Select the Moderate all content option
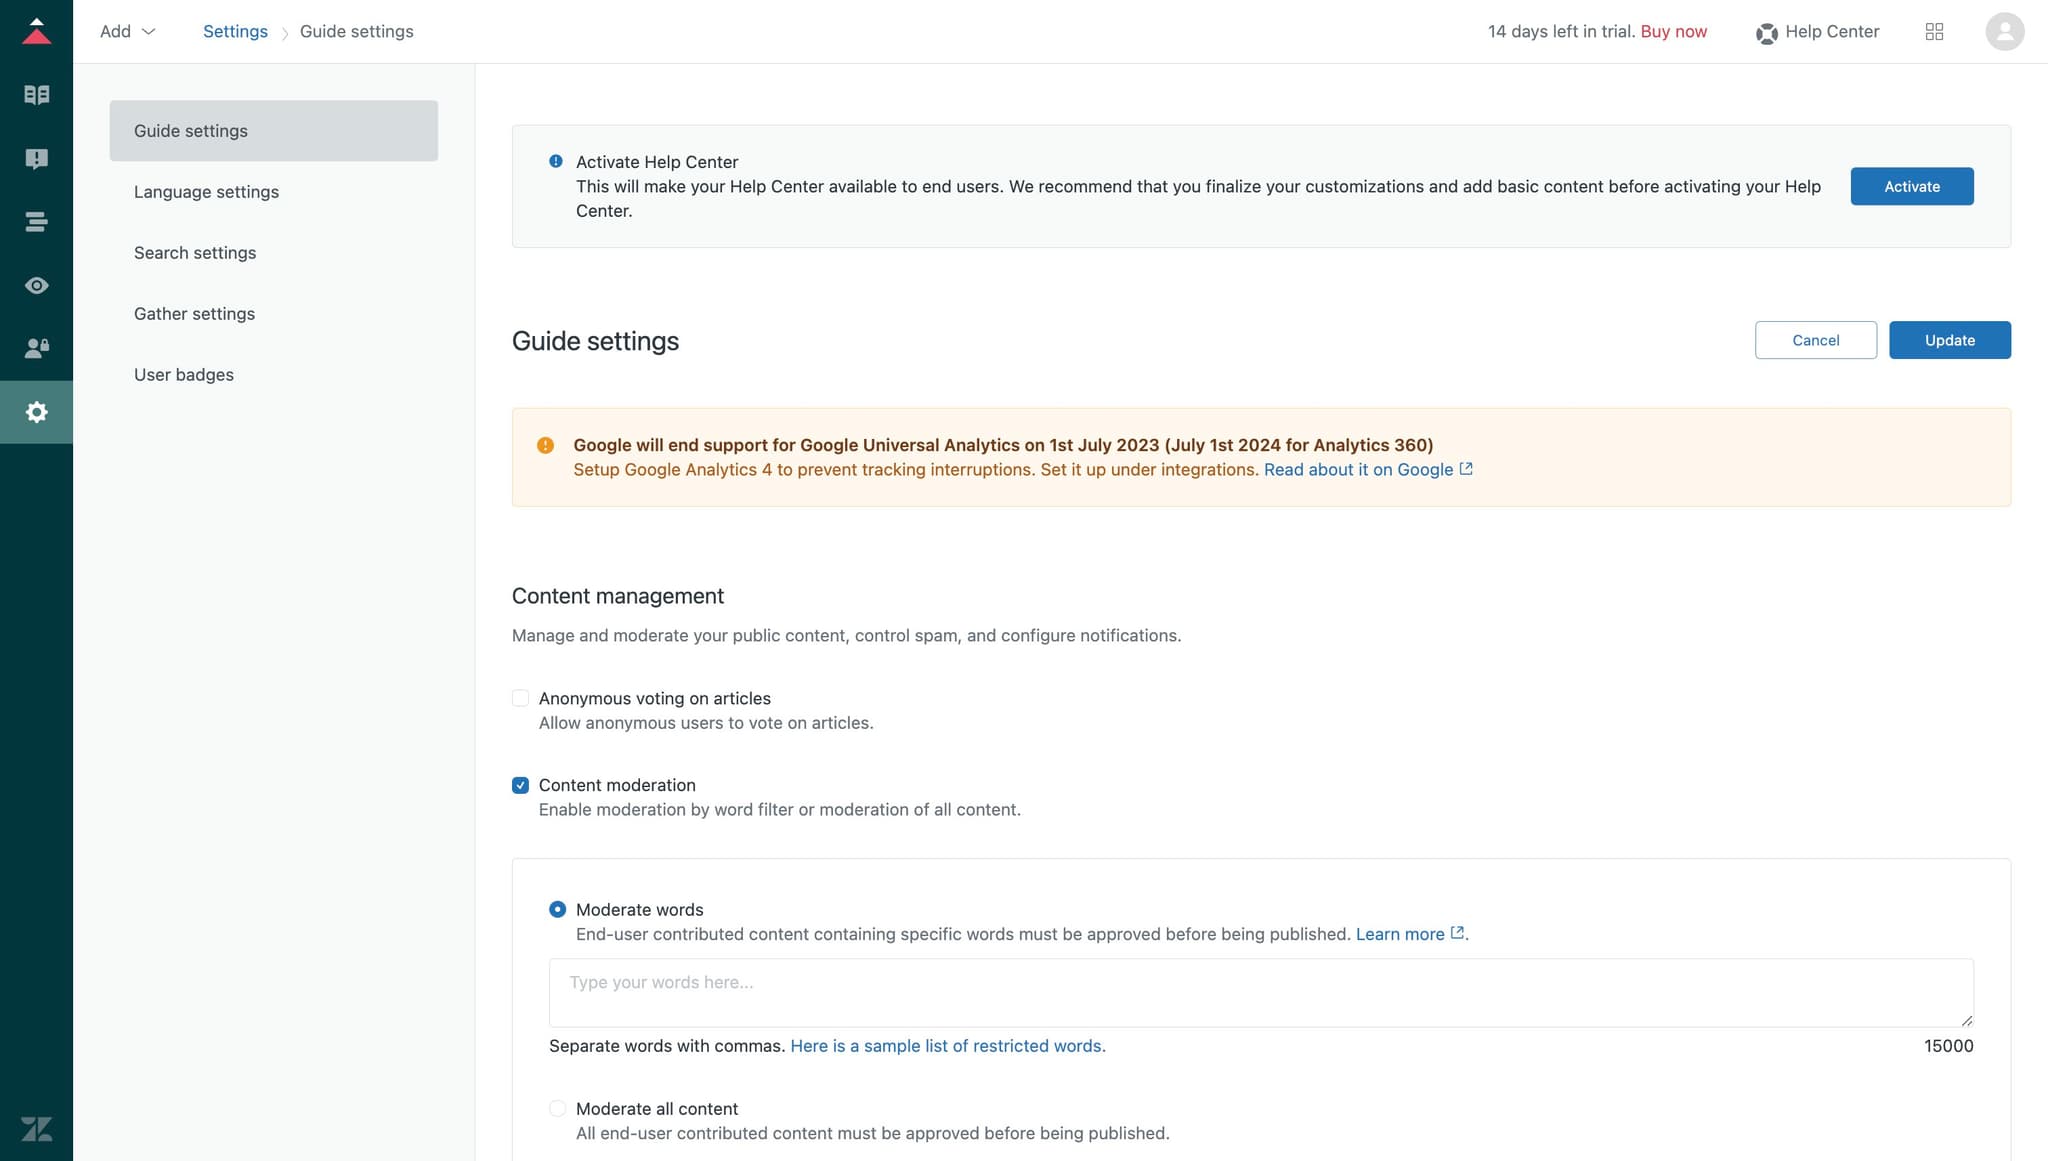Screen dimensions: 2048x1161 point(557,1108)
